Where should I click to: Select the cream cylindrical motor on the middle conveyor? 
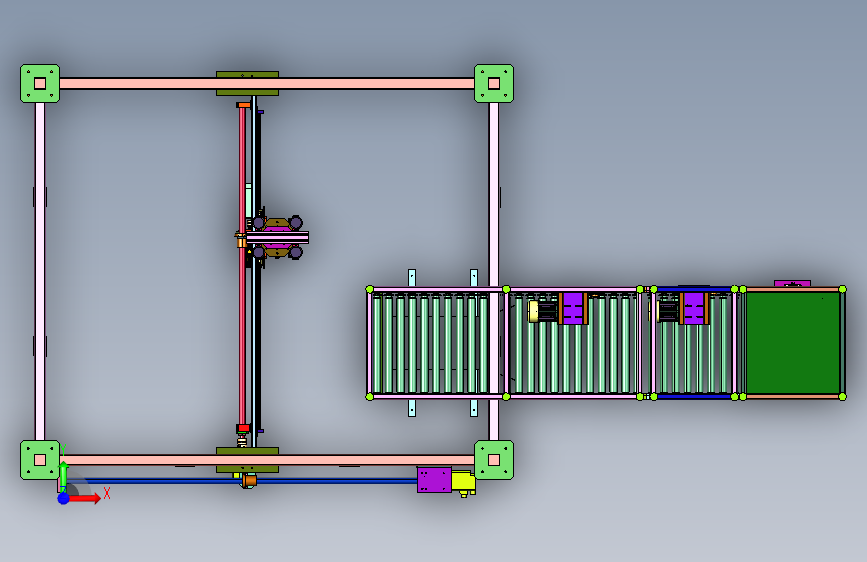(533, 311)
